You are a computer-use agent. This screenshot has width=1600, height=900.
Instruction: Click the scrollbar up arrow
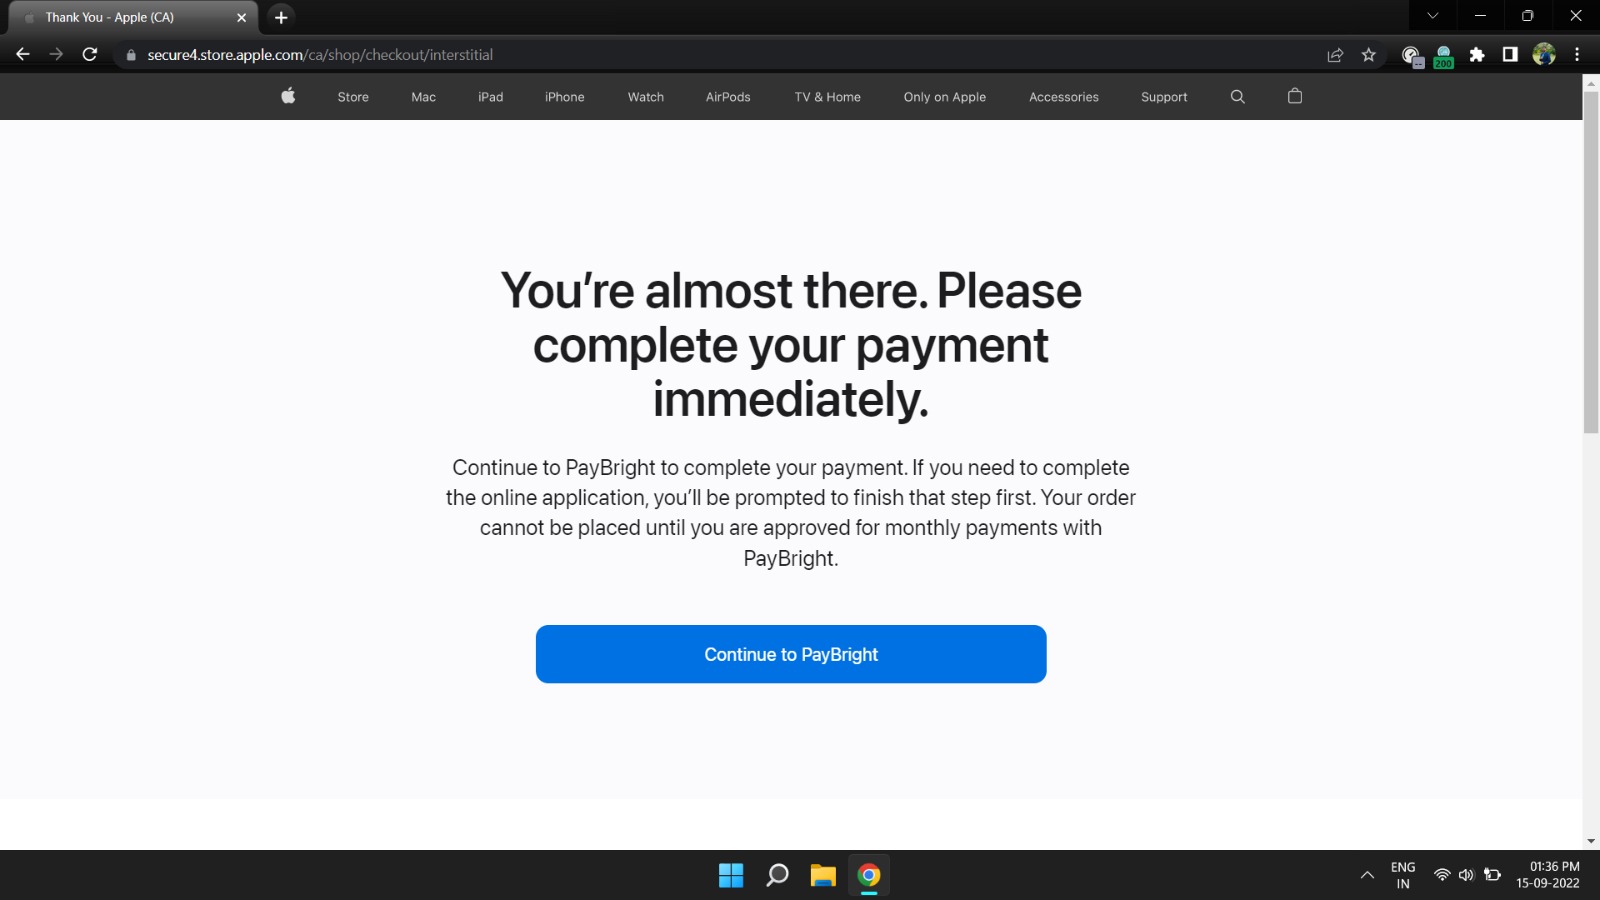[1591, 82]
